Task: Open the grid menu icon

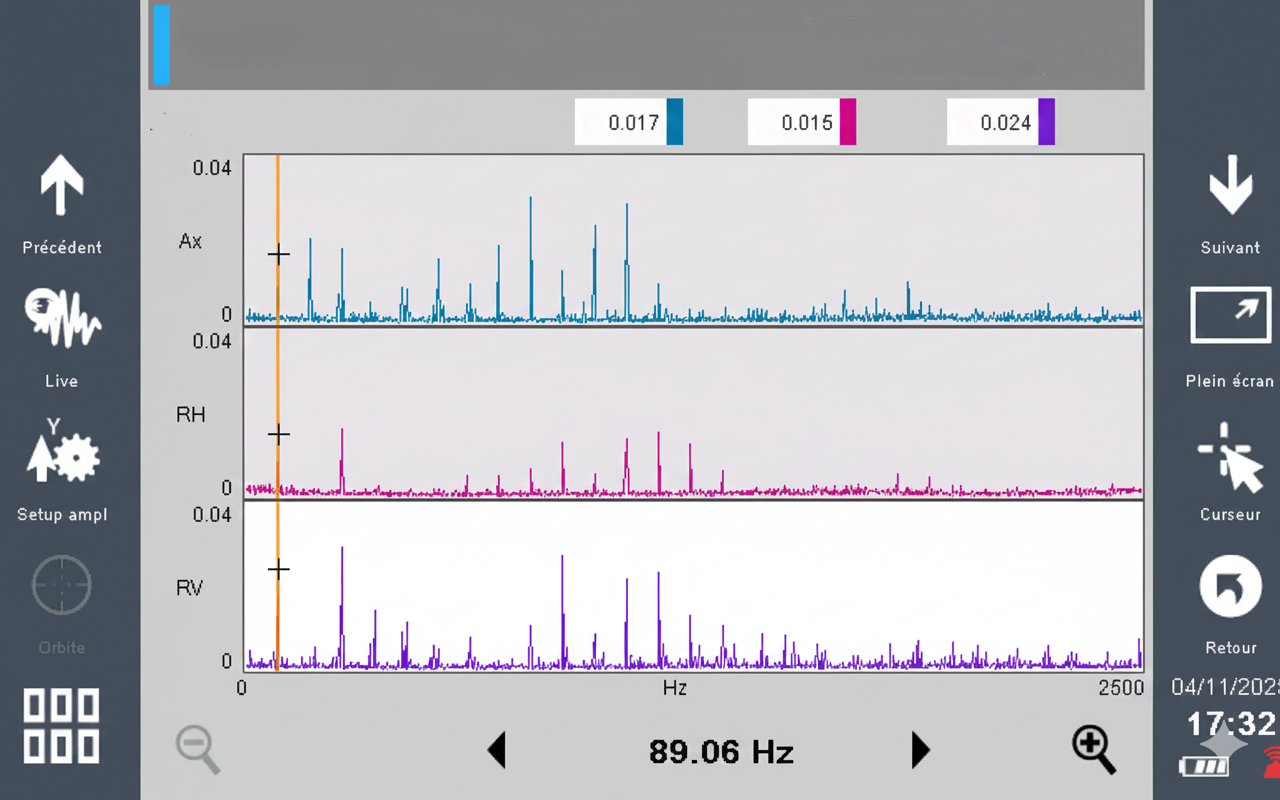Action: pos(62,725)
